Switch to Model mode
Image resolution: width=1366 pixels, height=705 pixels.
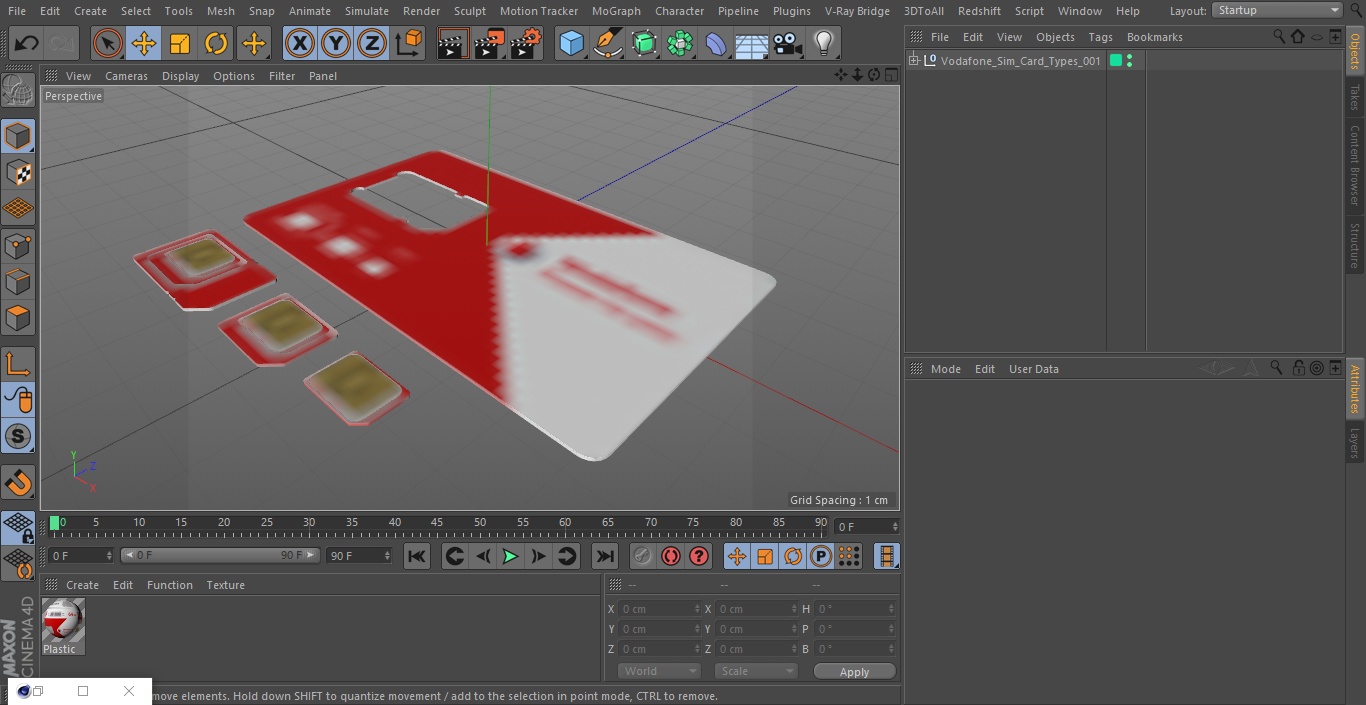pos(18,136)
